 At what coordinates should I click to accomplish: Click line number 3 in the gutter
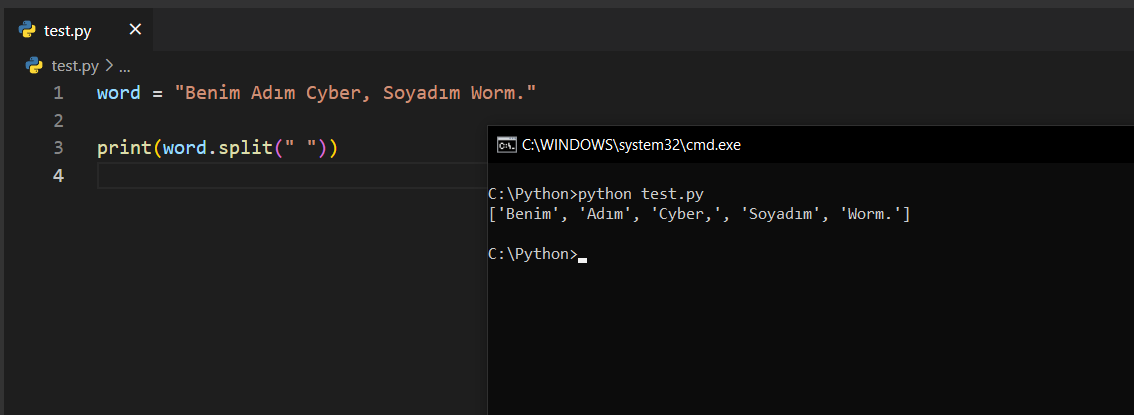[58, 148]
